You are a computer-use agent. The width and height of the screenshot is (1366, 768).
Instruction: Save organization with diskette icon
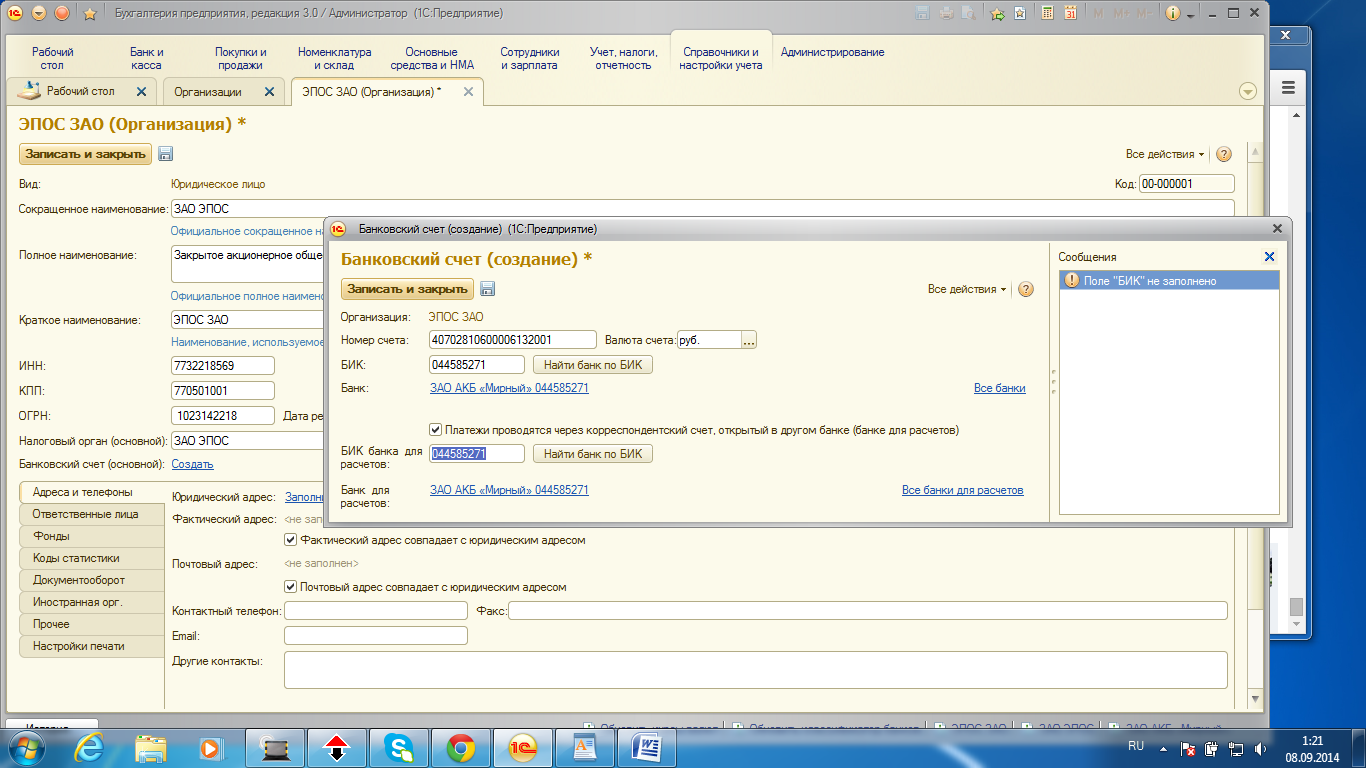pyautogui.click(x=166, y=154)
